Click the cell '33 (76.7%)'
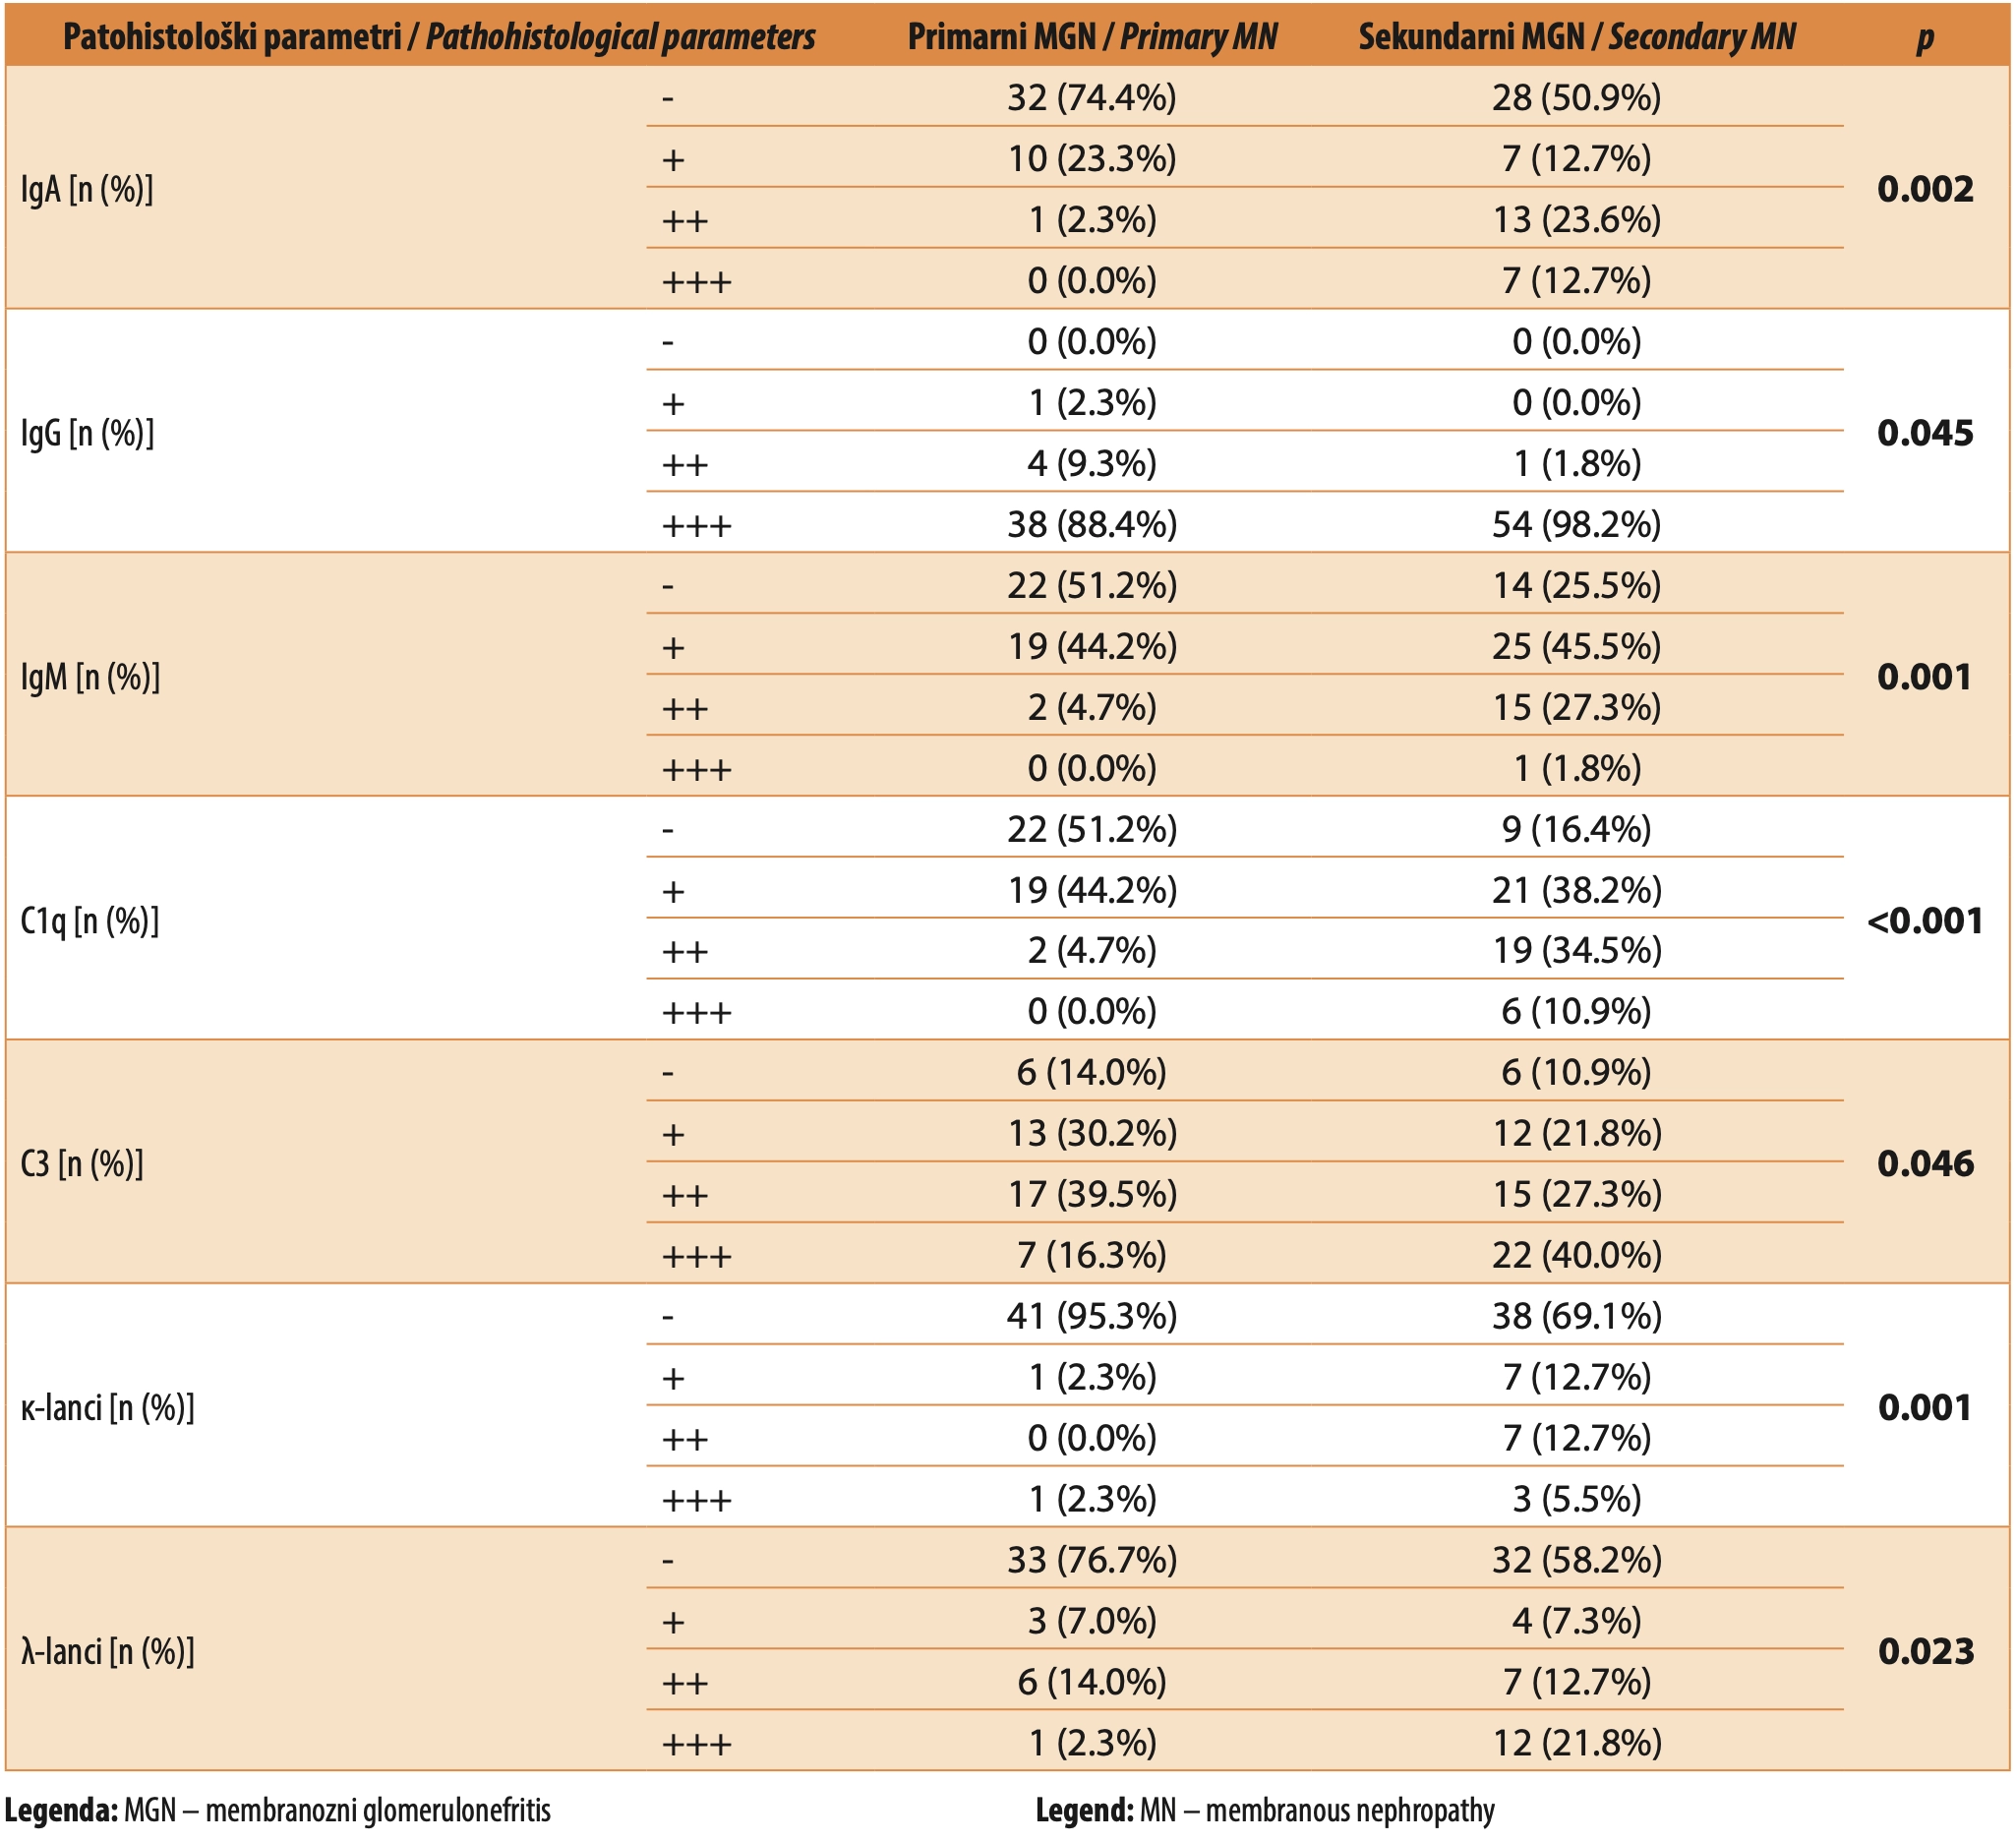2016x1842 pixels. [x=1092, y=1560]
